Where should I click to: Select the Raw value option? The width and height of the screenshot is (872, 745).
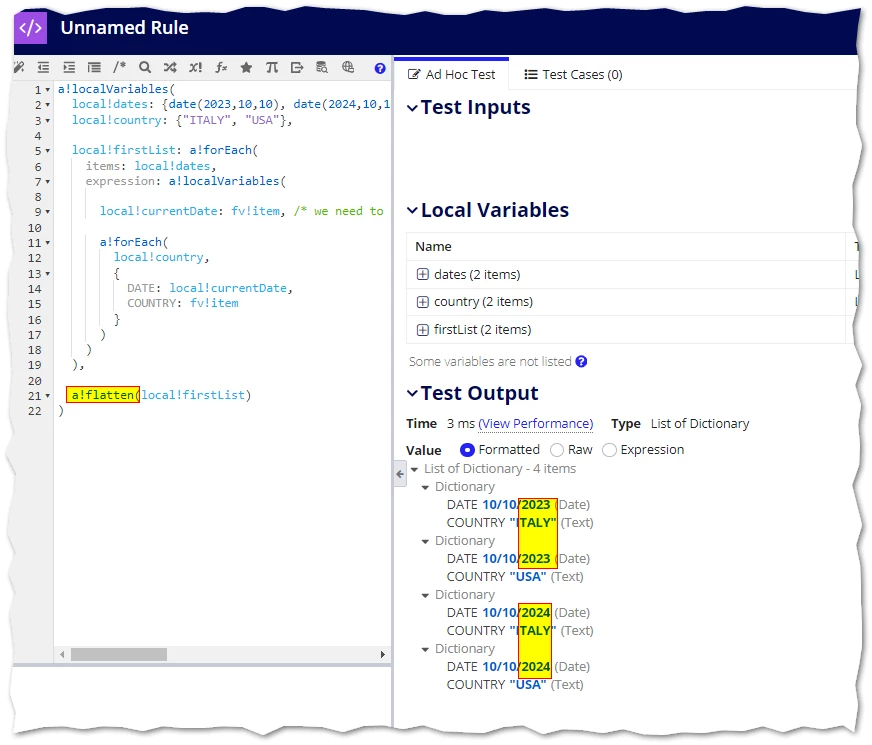(x=557, y=450)
